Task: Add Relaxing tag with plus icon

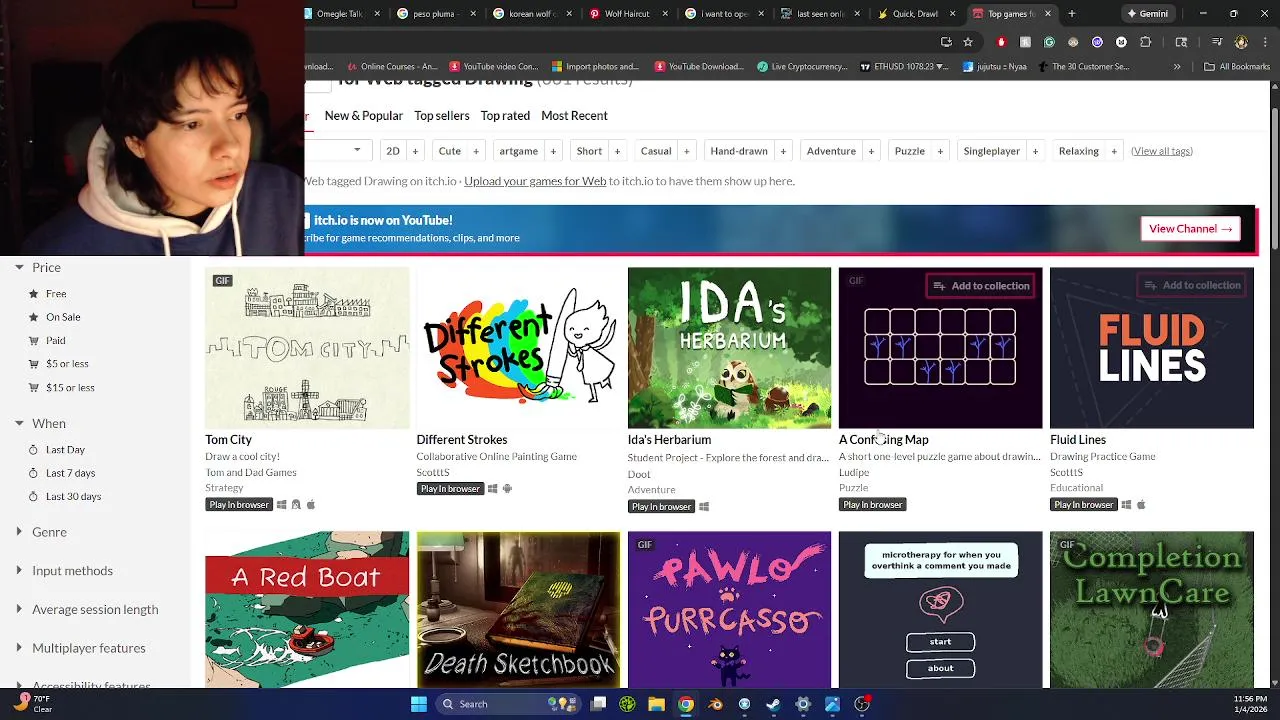Action: click(1114, 151)
